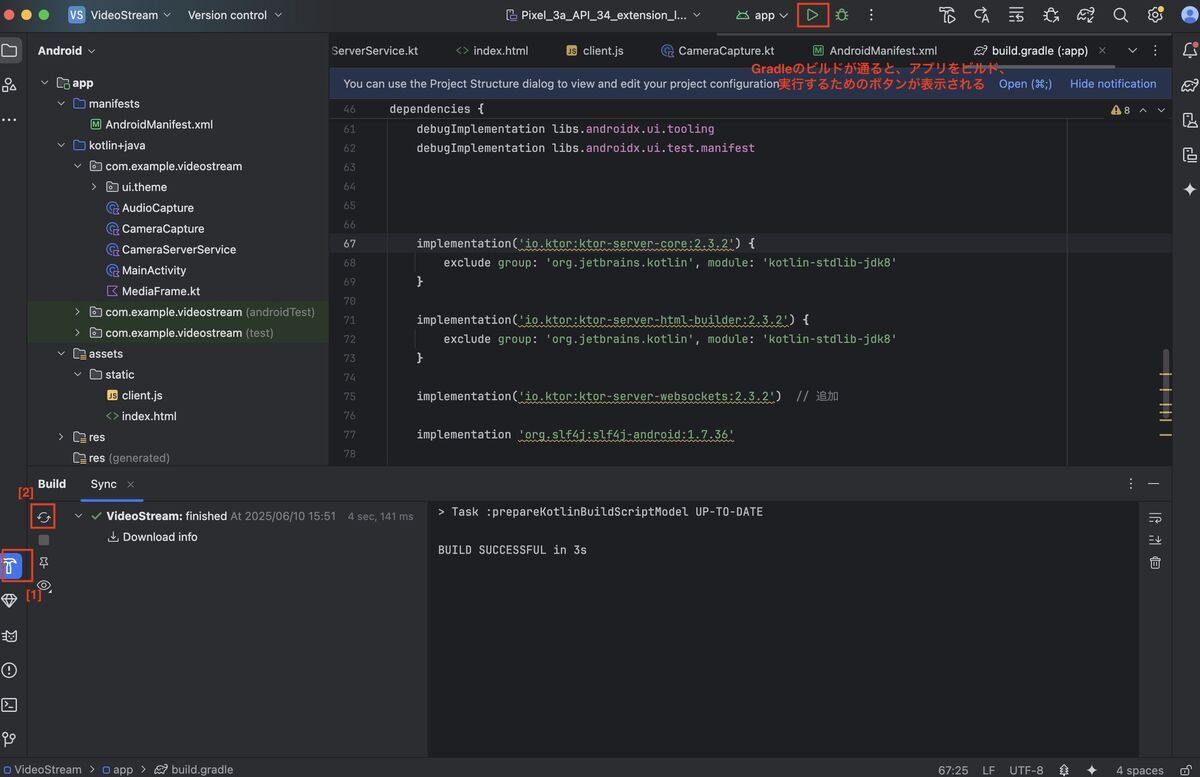Switch to the AndroidManifest.xml editor tab
Image resolution: width=1200 pixels, height=777 pixels.
tap(874, 51)
